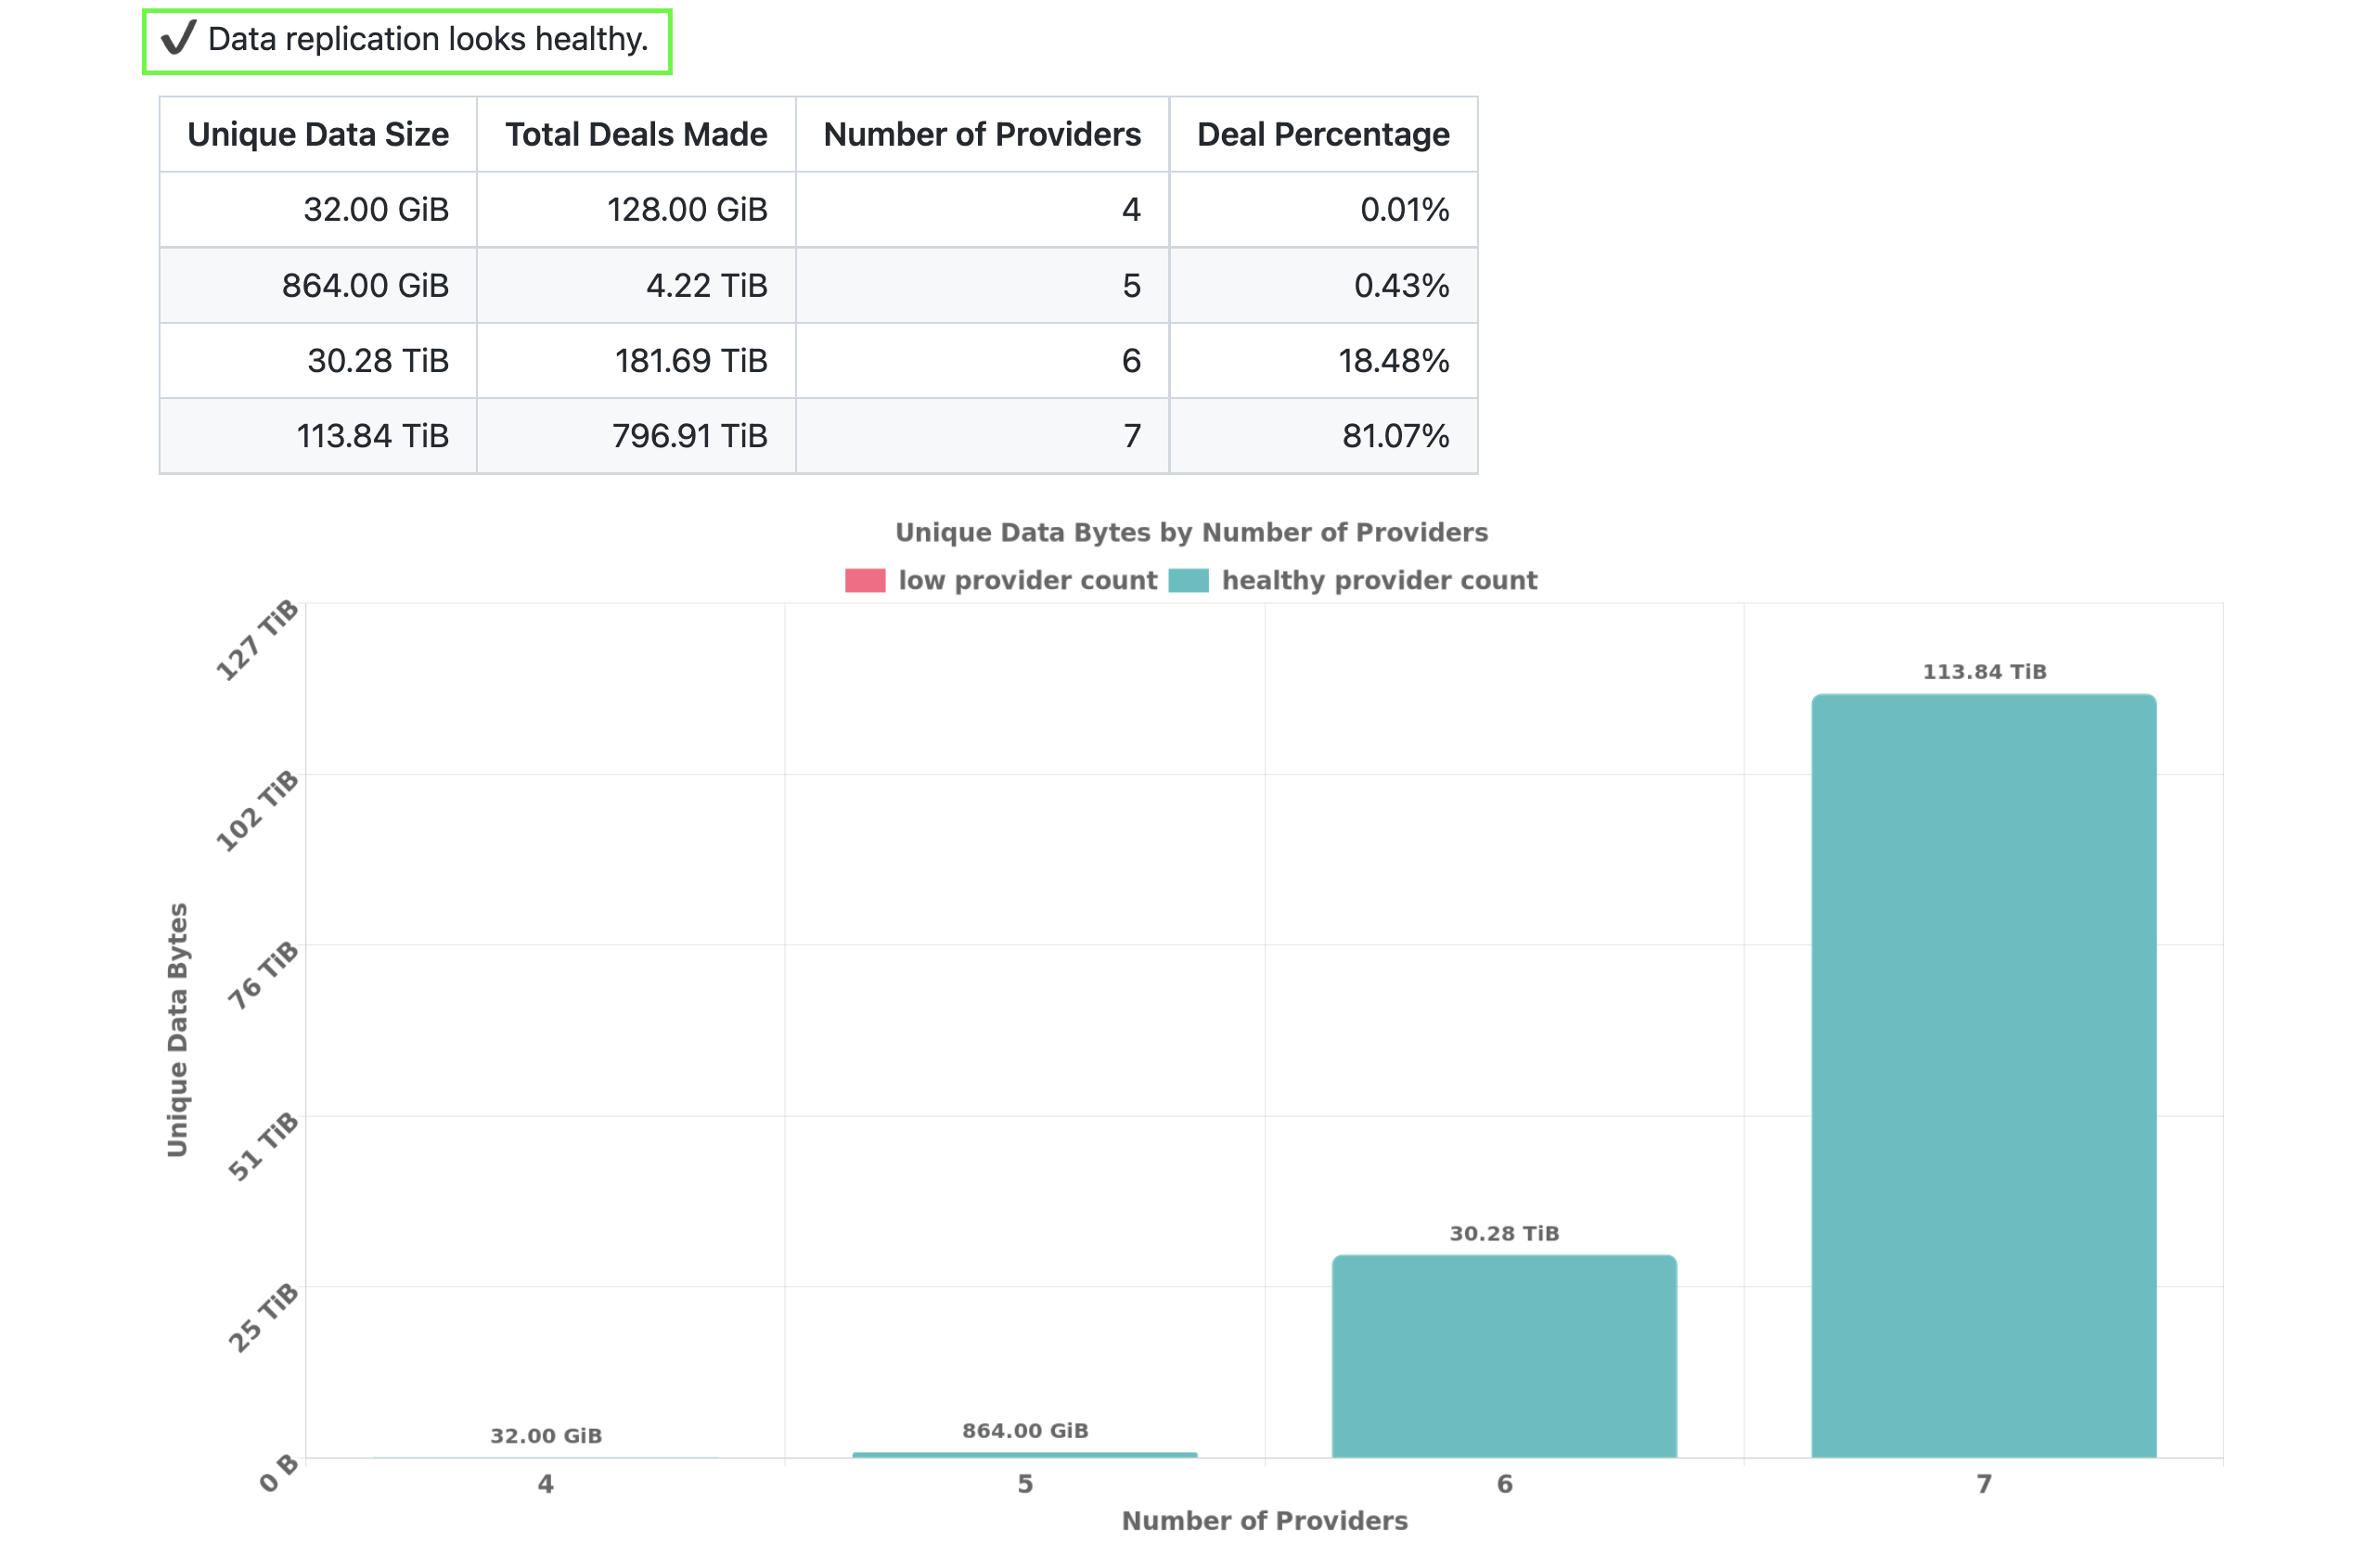
Task: Click the 'Number of Providers' column header
Action: pyautogui.click(x=981, y=134)
